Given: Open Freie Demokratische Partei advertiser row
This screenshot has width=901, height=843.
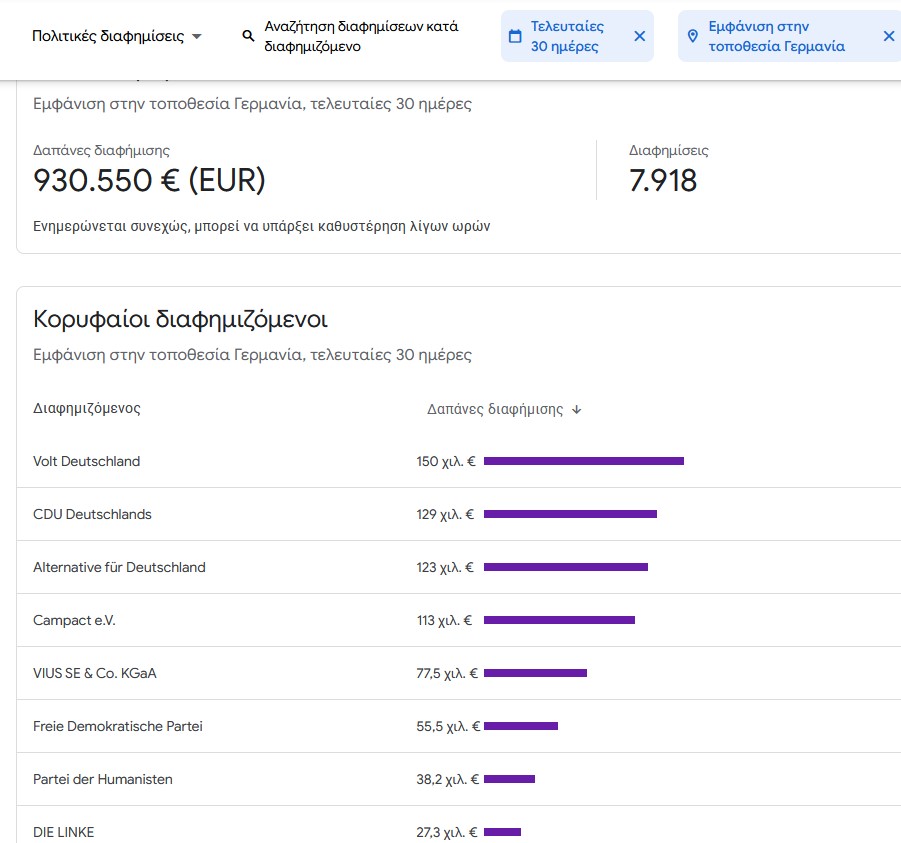Looking at the screenshot, I should point(459,726).
